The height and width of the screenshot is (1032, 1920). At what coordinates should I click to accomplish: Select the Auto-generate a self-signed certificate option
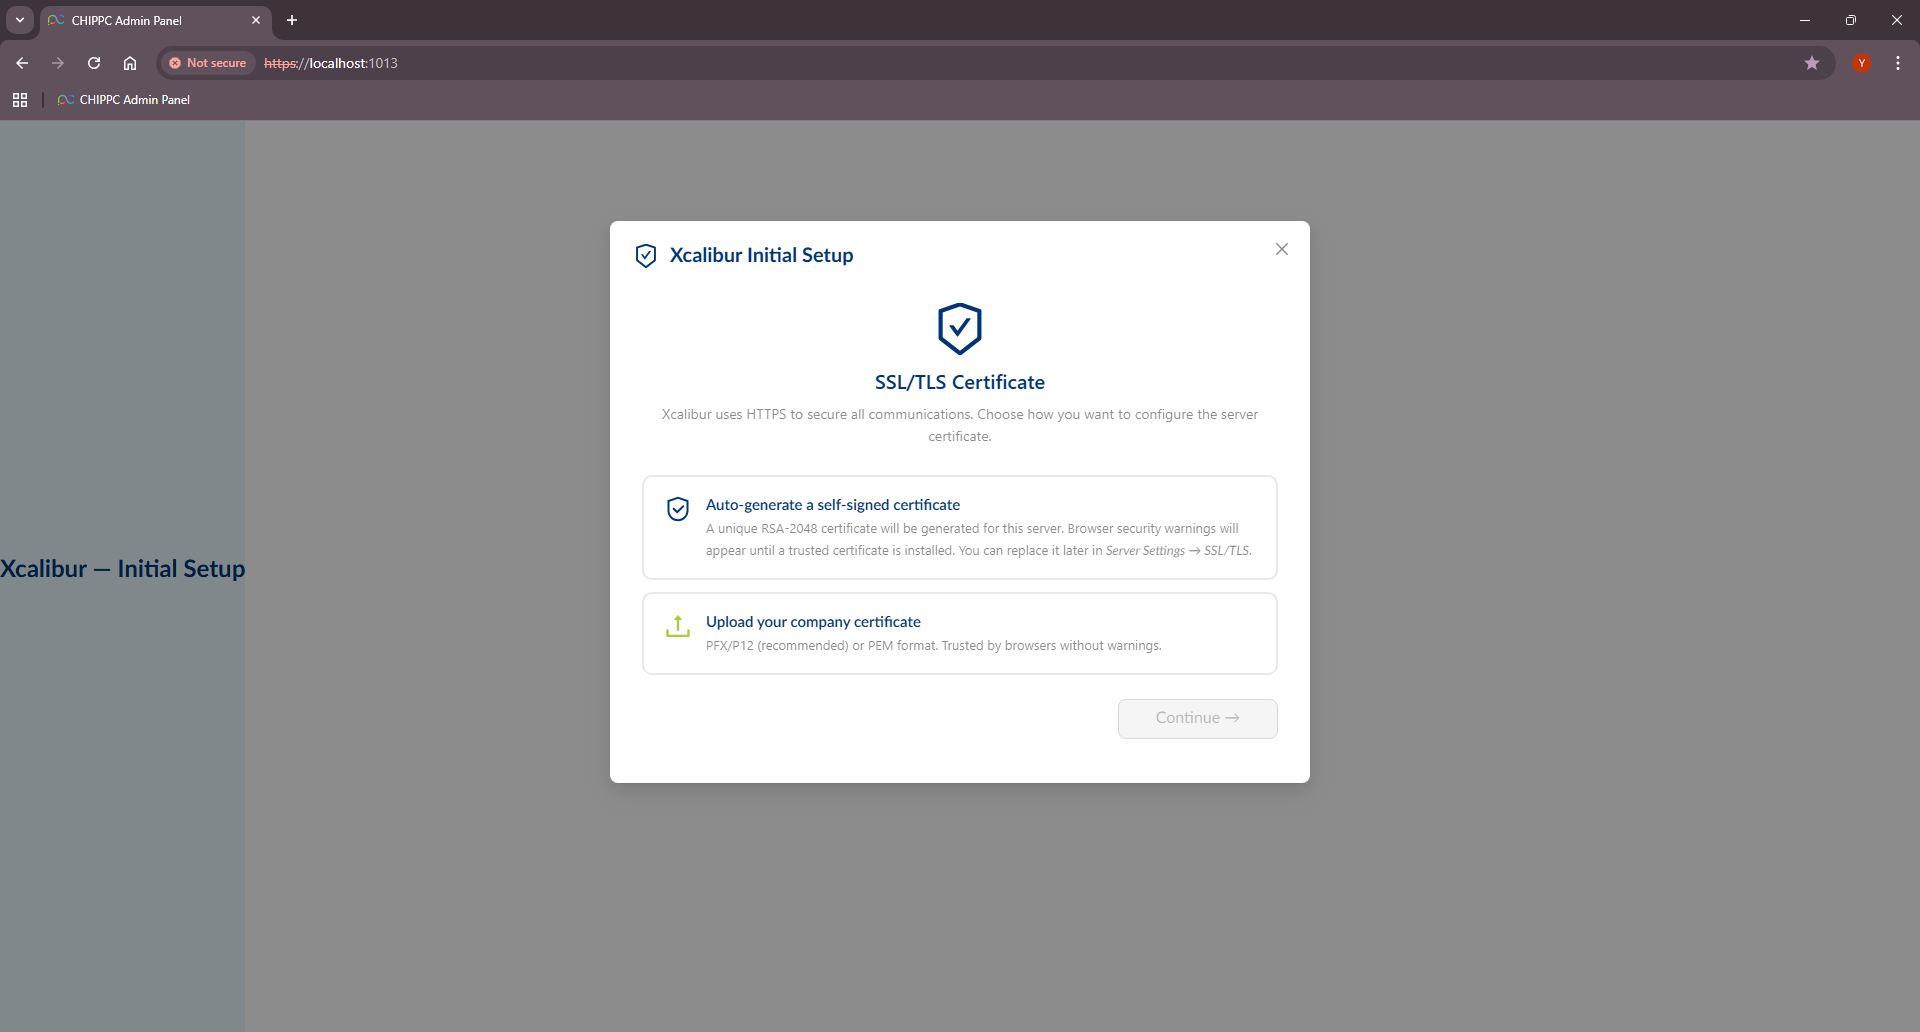point(959,528)
